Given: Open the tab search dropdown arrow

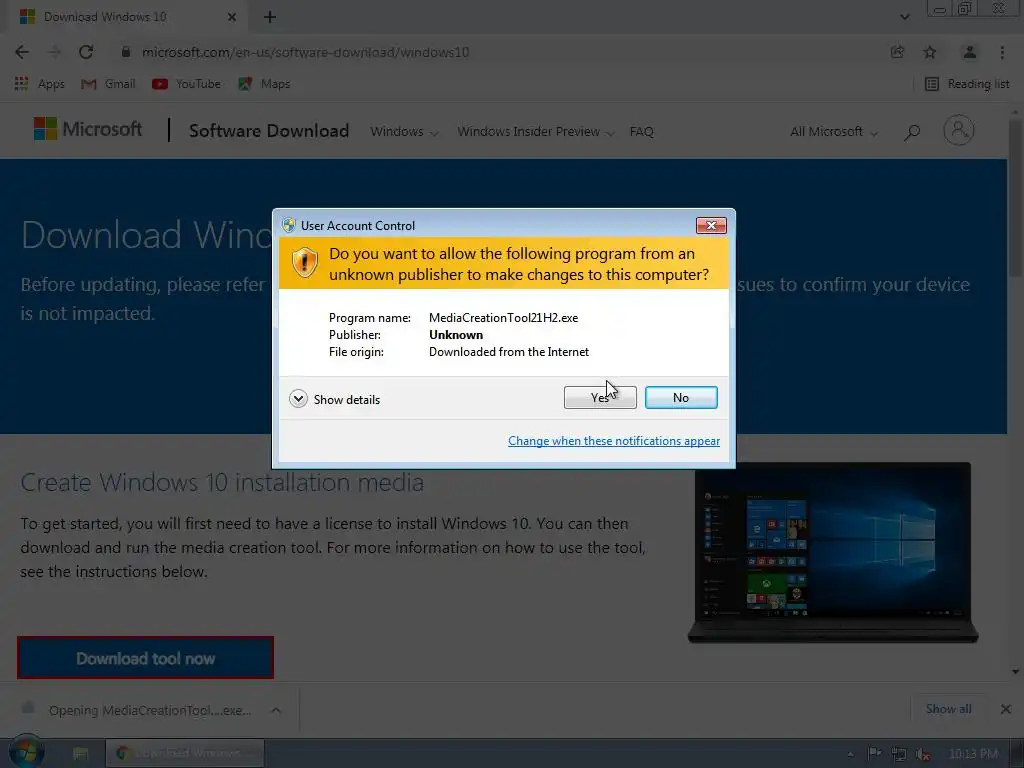Looking at the screenshot, I should [904, 17].
